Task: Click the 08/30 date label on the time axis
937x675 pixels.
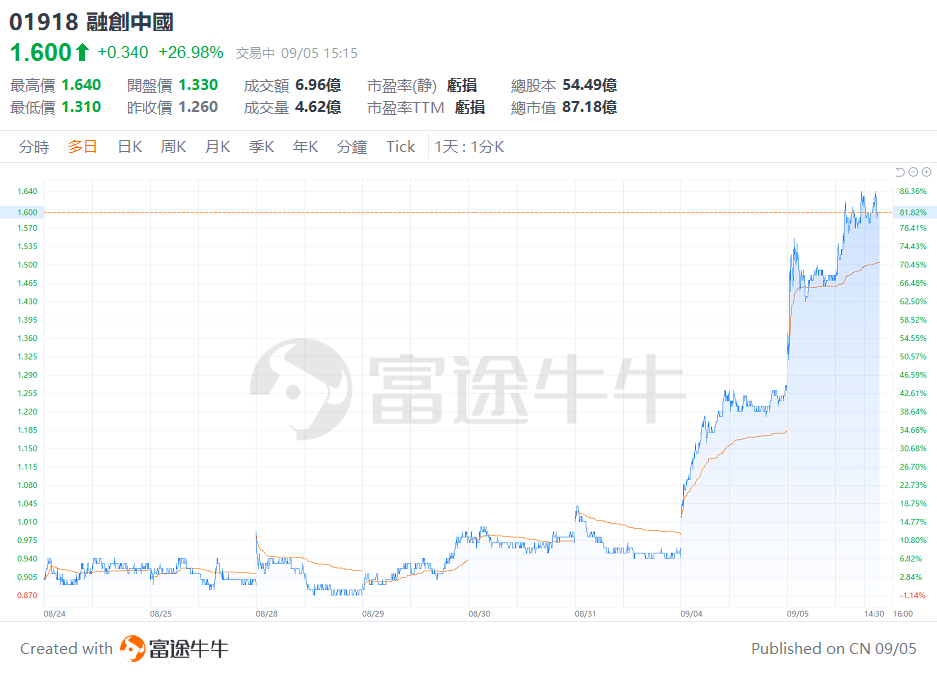Action: [x=479, y=614]
